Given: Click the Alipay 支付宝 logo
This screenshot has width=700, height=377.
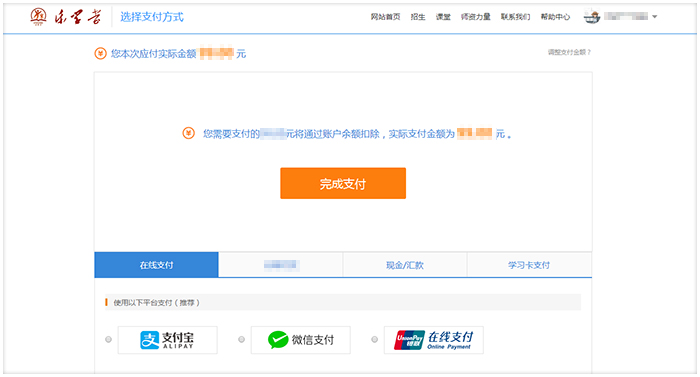Looking at the screenshot, I should tap(167, 340).
